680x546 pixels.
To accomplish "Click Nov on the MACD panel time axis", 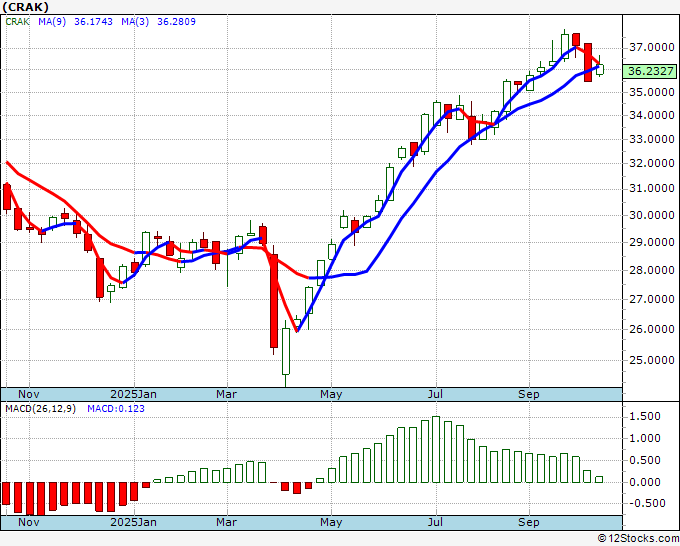I will (29, 522).
